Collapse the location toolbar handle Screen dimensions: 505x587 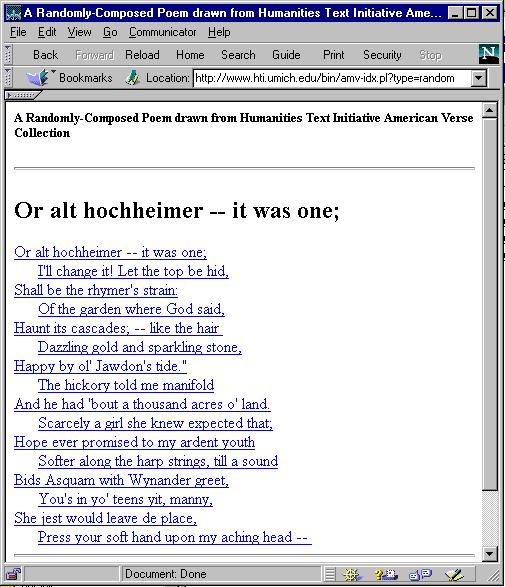pyautogui.click(x=8, y=78)
